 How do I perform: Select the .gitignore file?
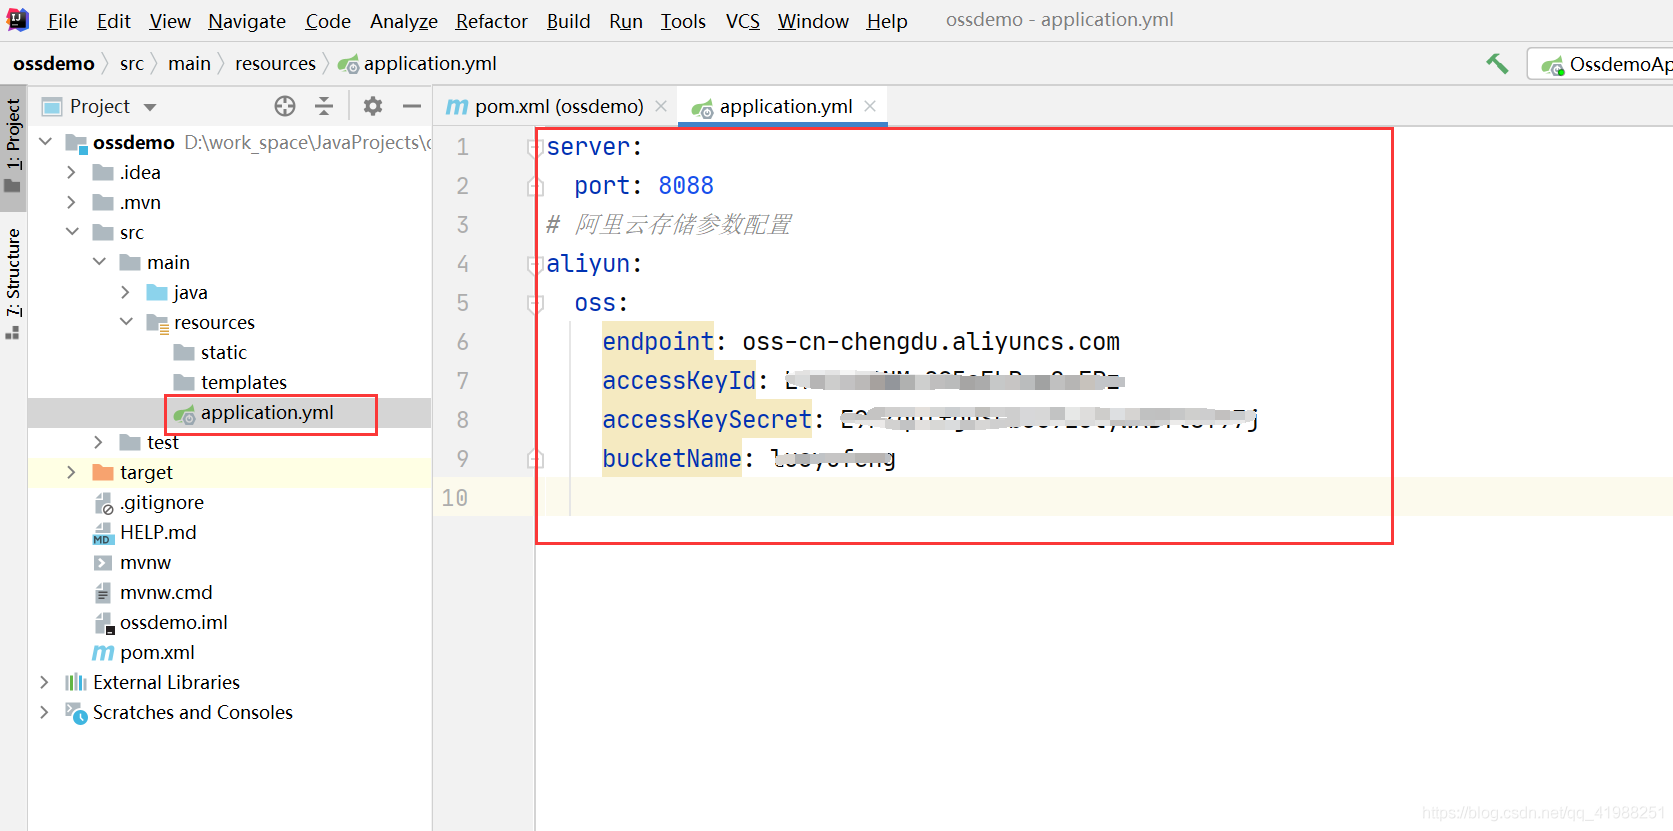click(x=161, y=502)
